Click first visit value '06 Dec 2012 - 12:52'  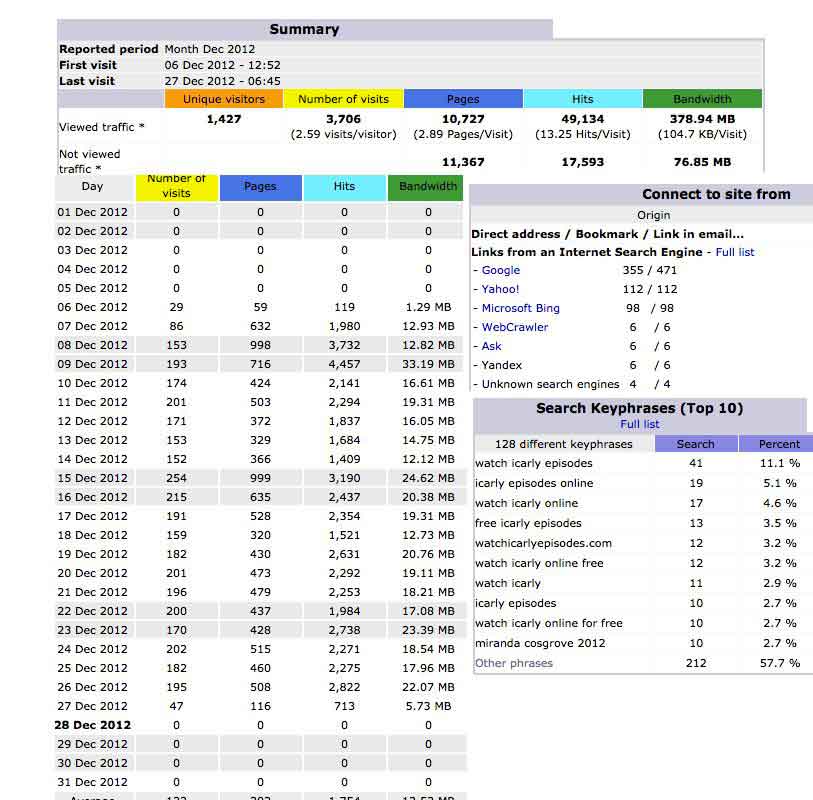tap(222, 65)
